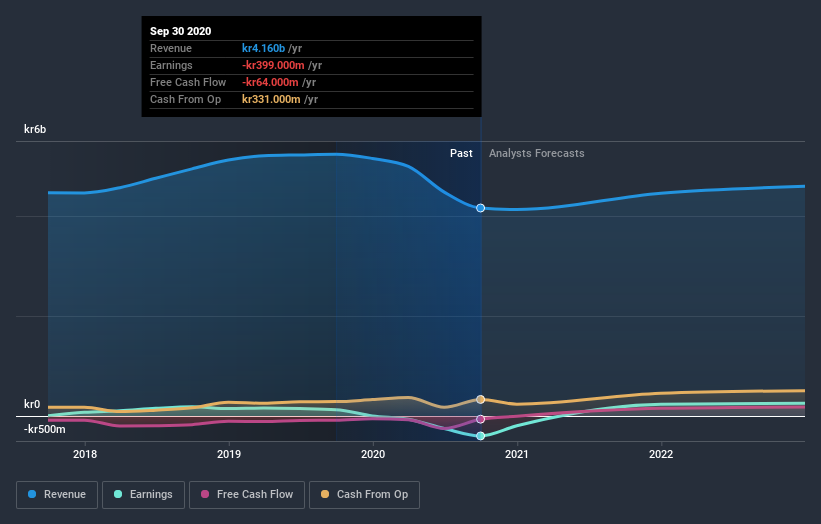Click the Cash From Op data point marker

(480, 399)
